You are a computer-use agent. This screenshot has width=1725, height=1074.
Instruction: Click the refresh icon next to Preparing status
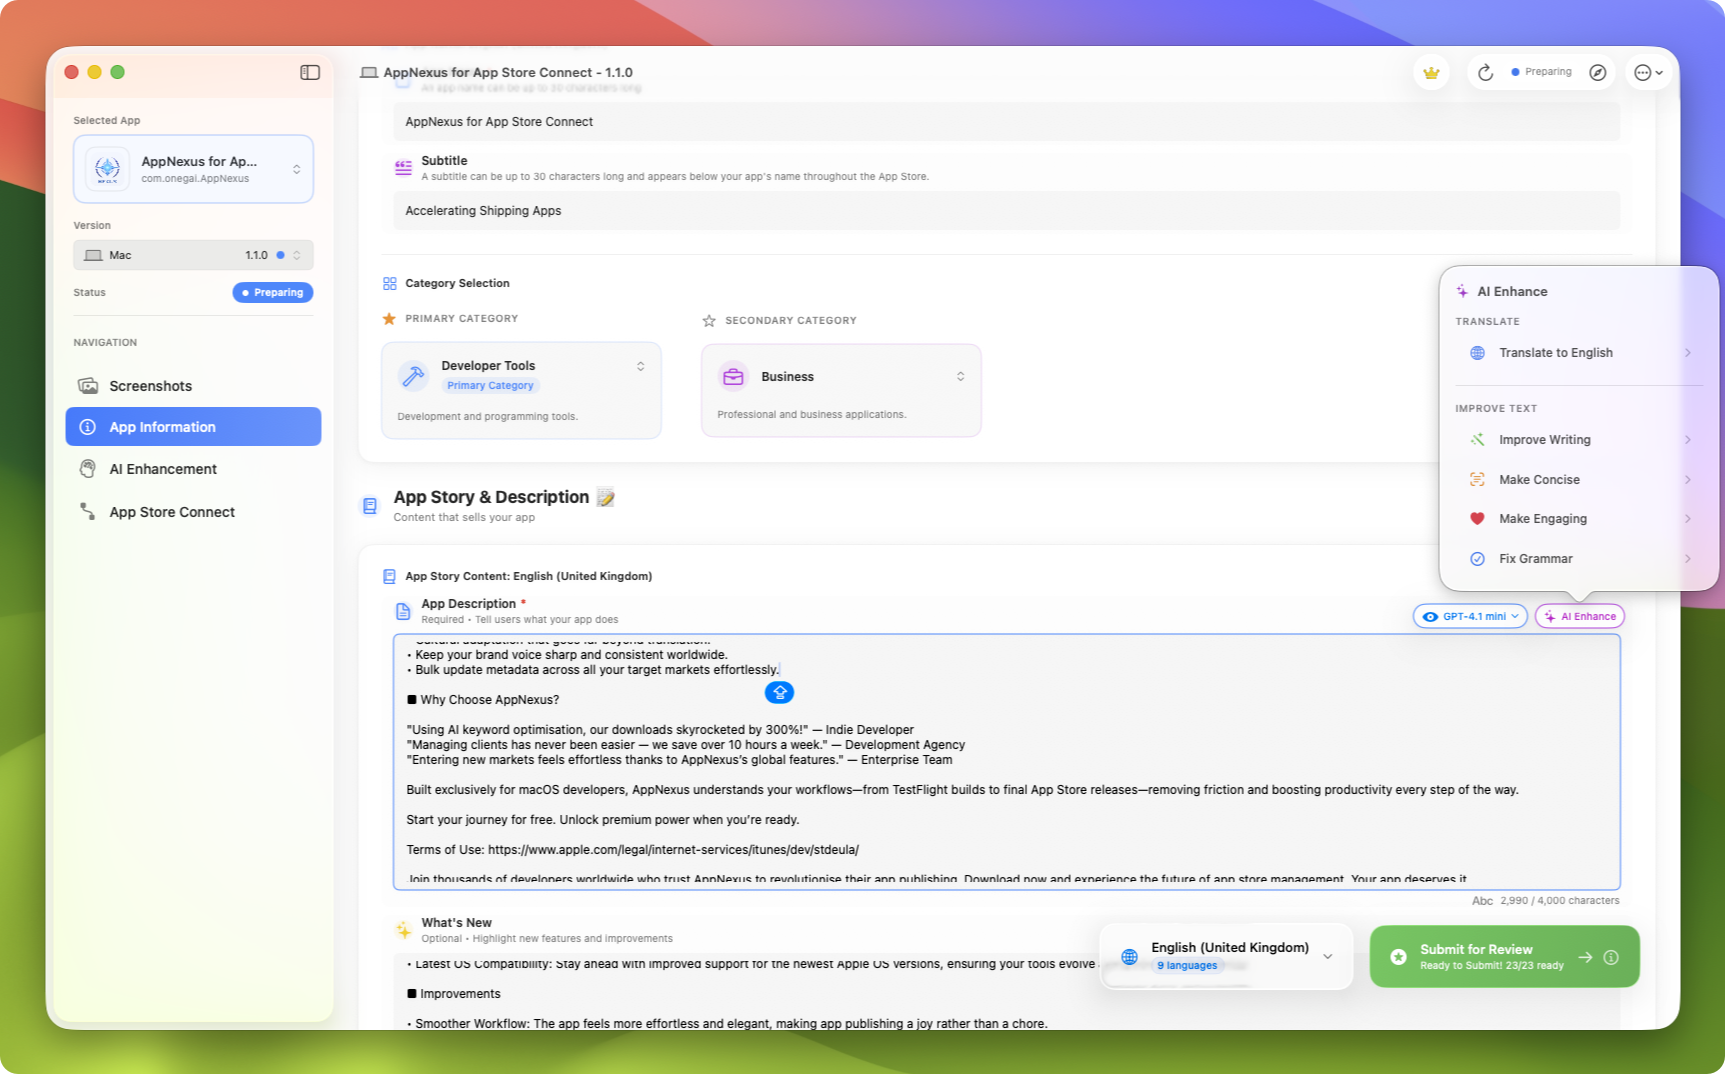1484,72
